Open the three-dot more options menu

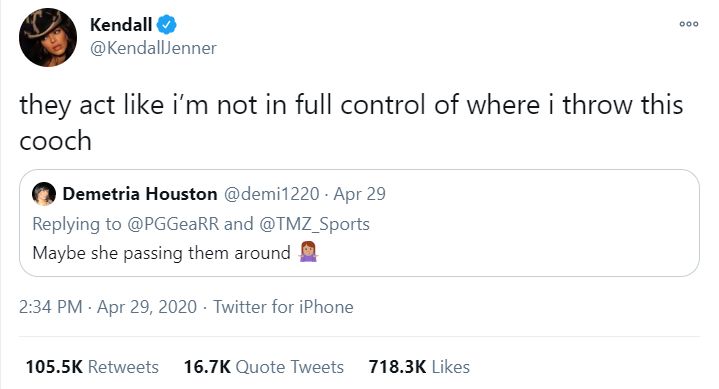click(x=689, y=24)
